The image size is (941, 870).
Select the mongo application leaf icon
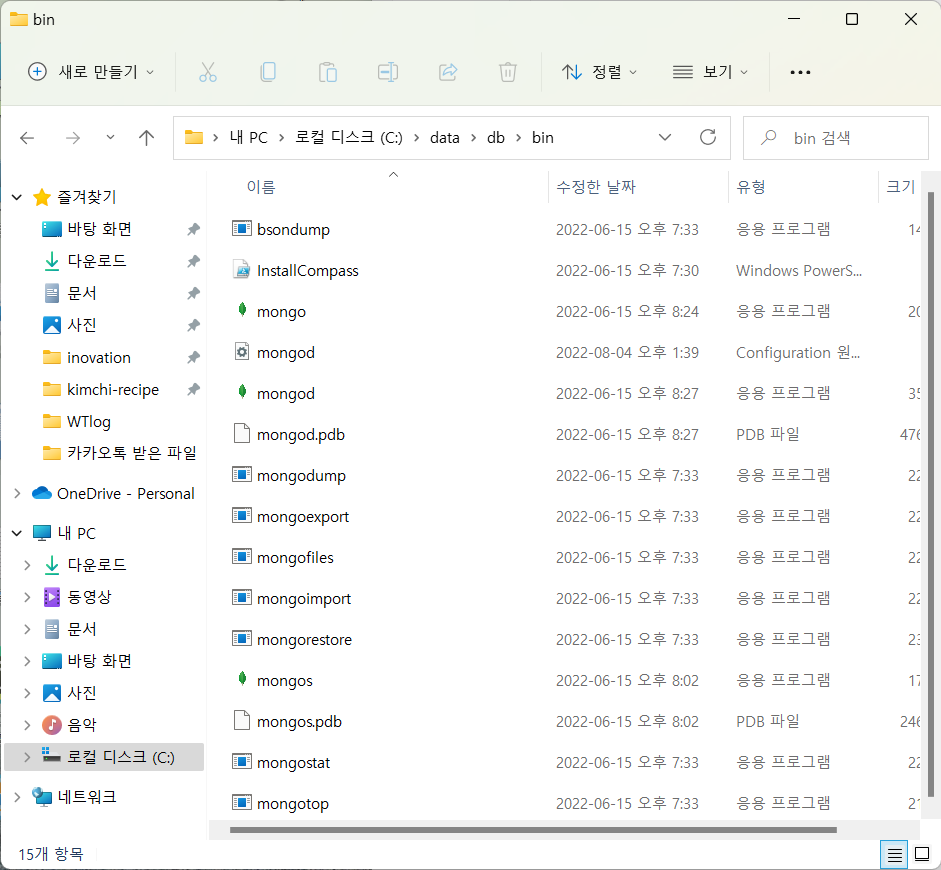click(x=242, y=310)
